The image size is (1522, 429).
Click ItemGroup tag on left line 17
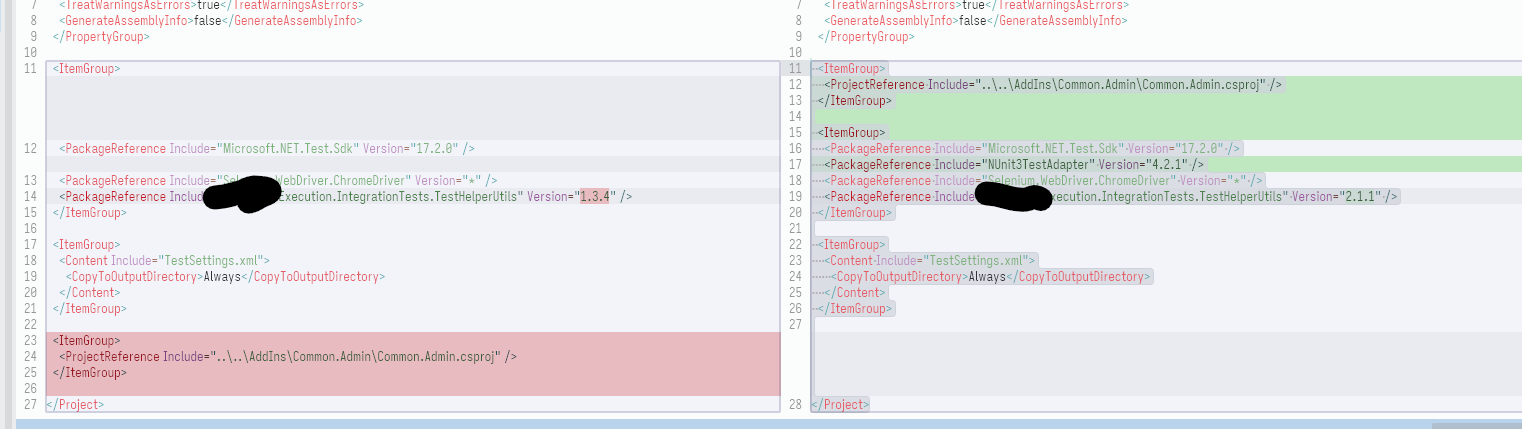86,245
